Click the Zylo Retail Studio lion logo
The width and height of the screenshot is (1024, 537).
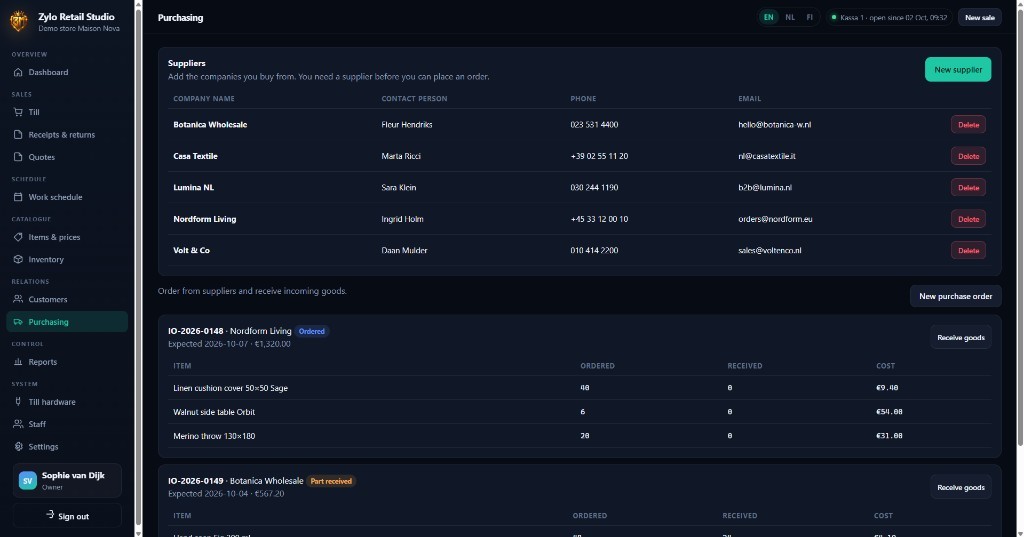[x=18, y=21]
